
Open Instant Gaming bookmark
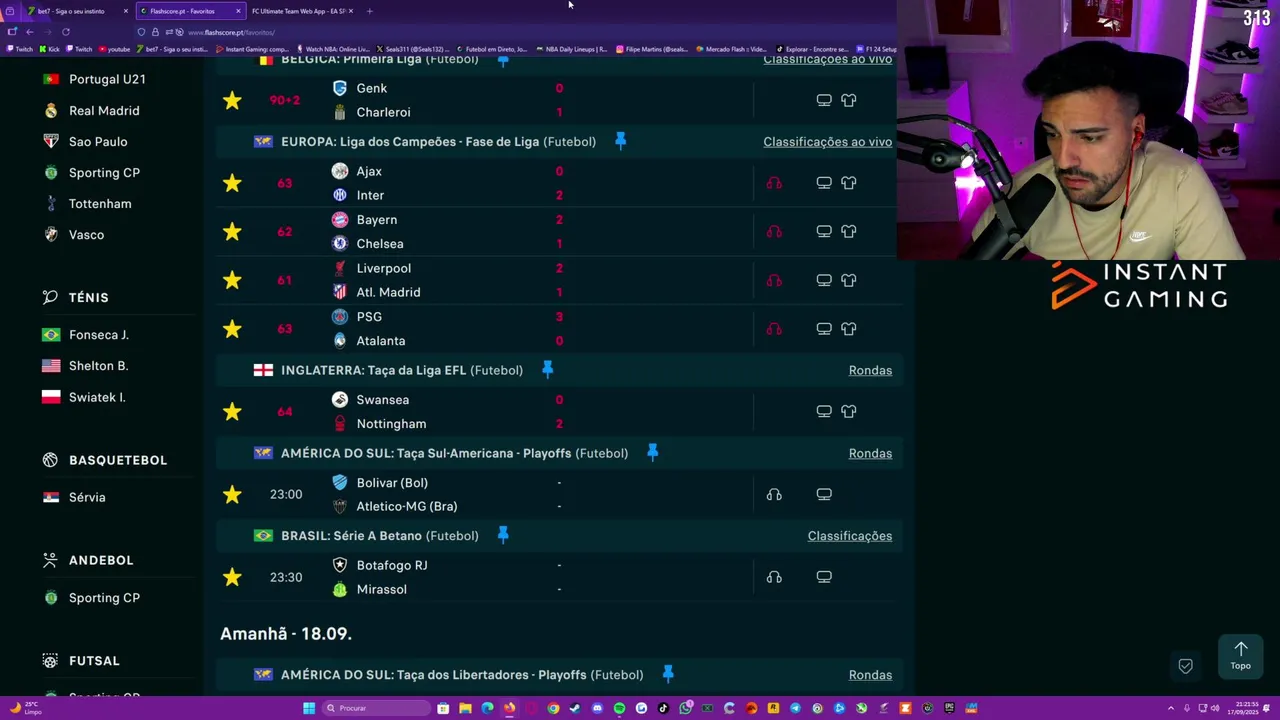click(x=254, y=49)
